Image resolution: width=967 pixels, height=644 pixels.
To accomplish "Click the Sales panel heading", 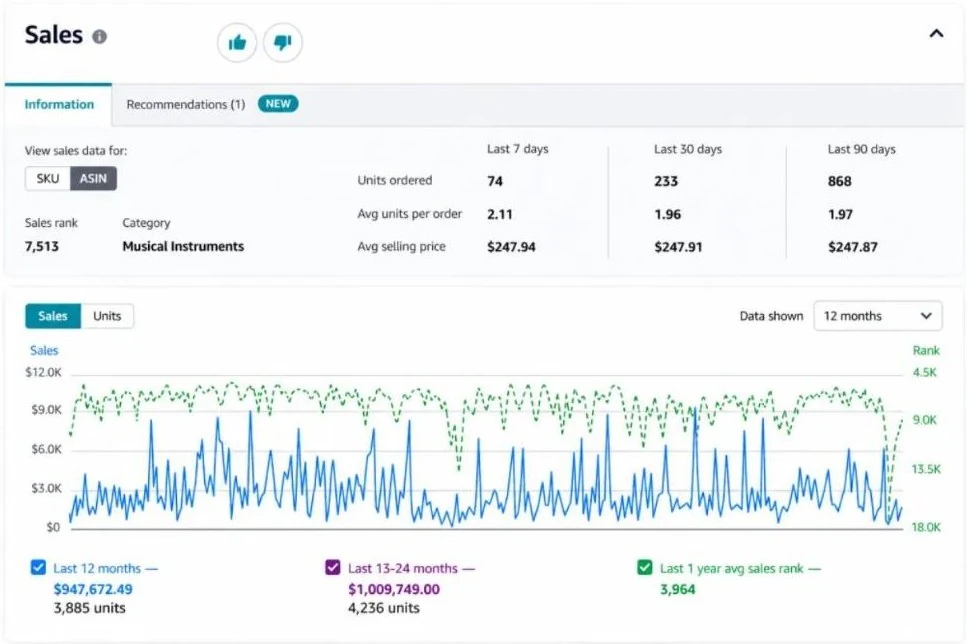I will (54, 35).
